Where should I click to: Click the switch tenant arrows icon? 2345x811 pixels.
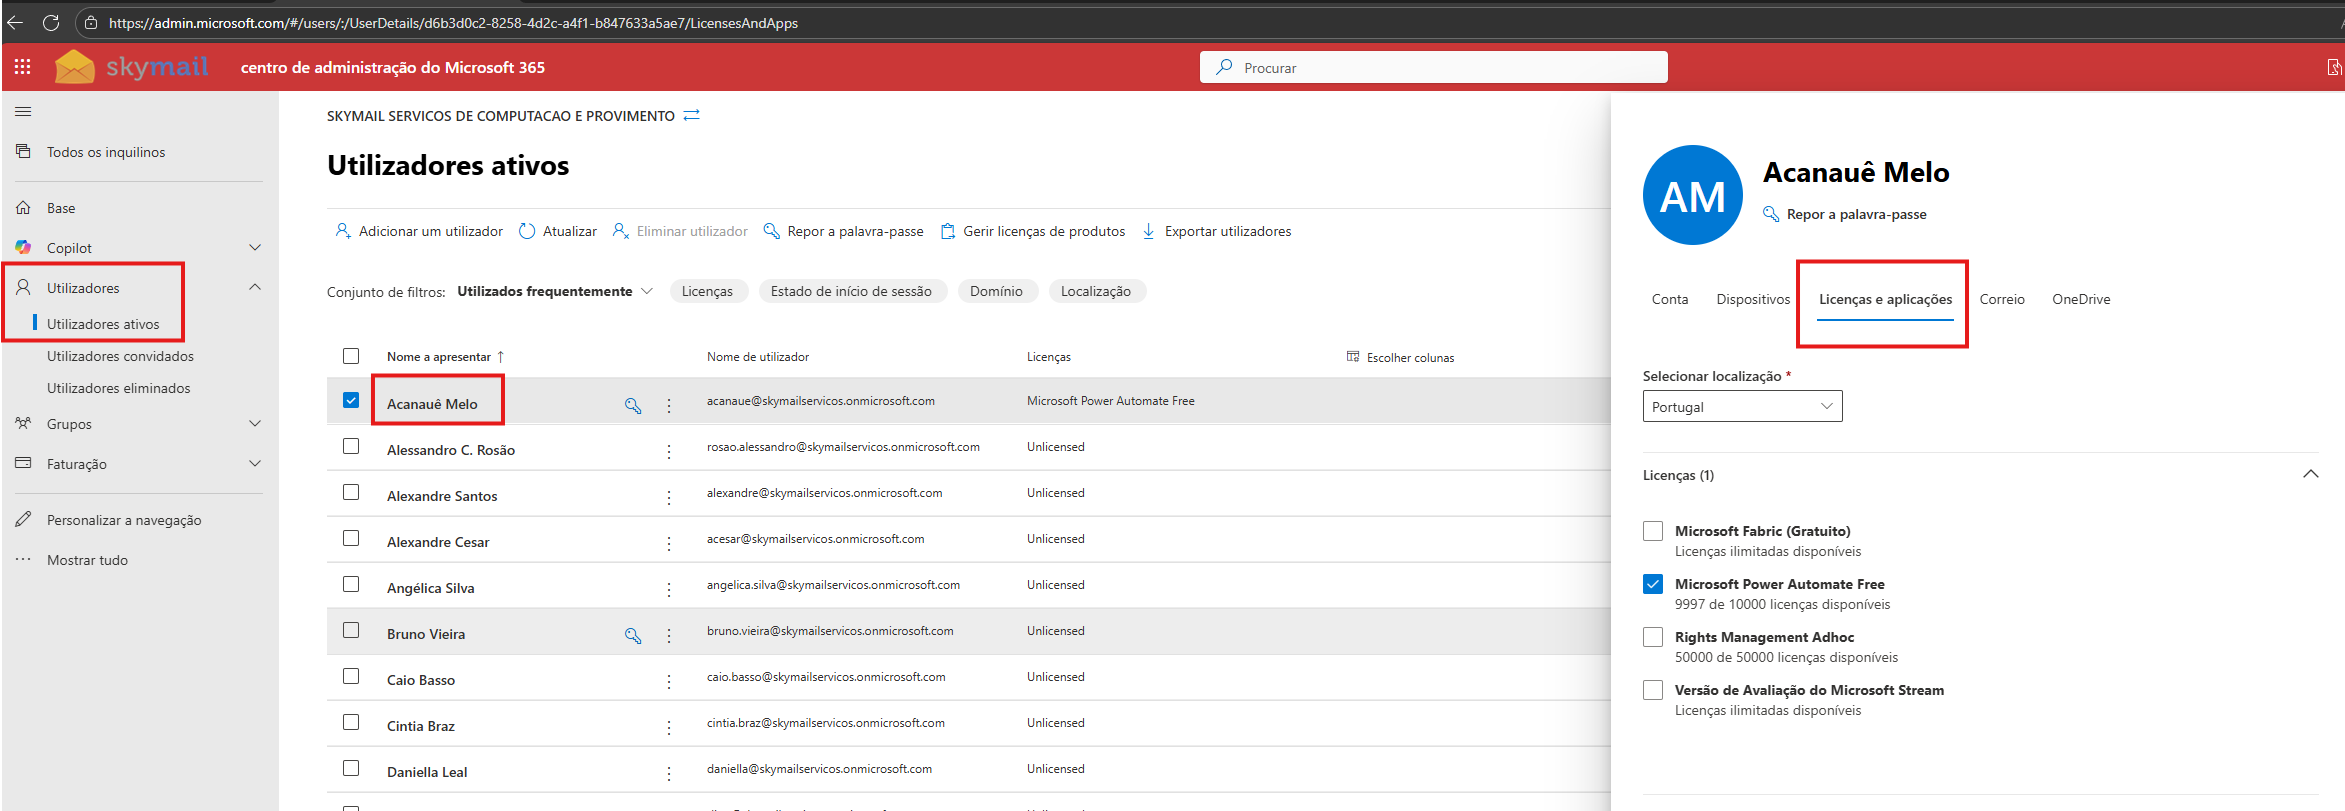click(691, 116)
